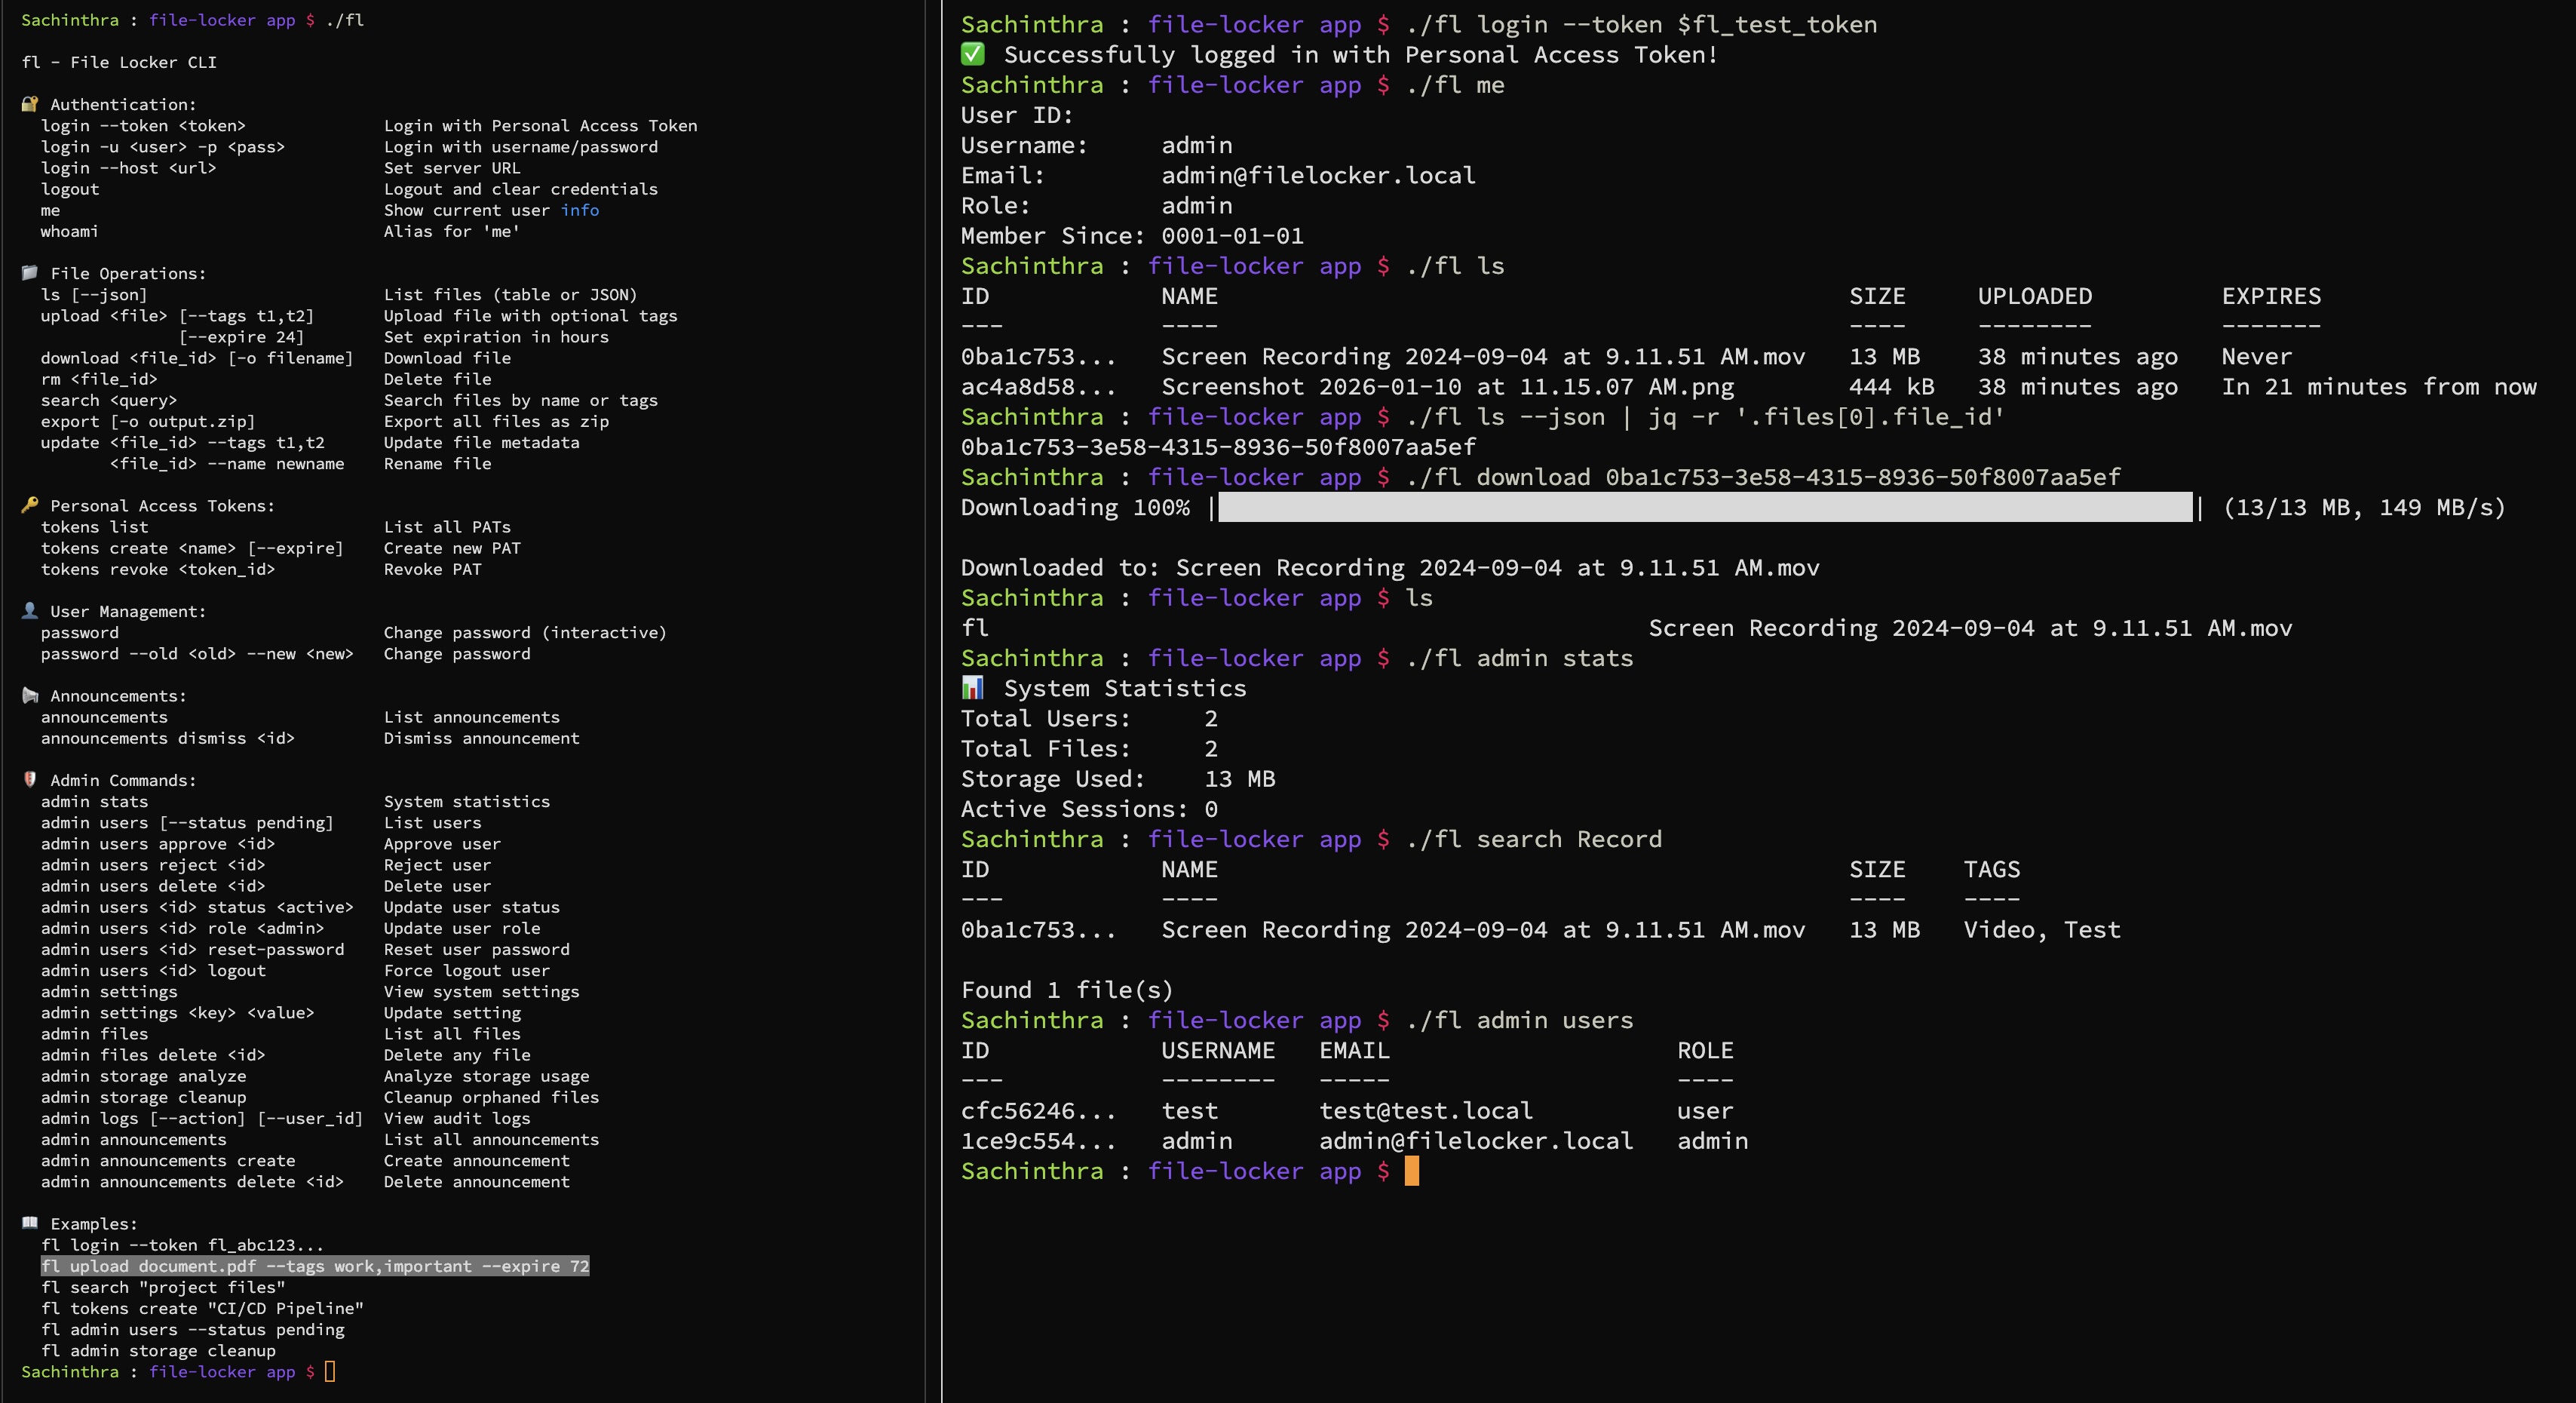The image size is (2576, 1403).
Task: Click the person emoji beside User Management
Action: 30,611
